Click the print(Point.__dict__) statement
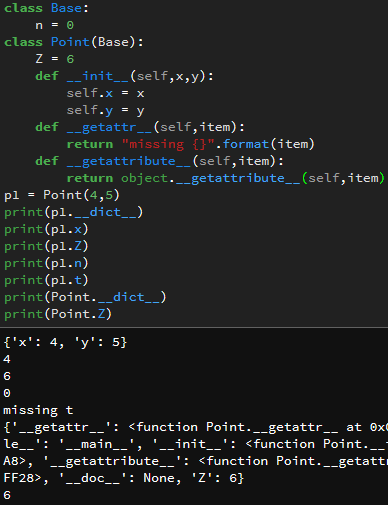The width and height of the screenshot is (388, 505). pos(85,297)
